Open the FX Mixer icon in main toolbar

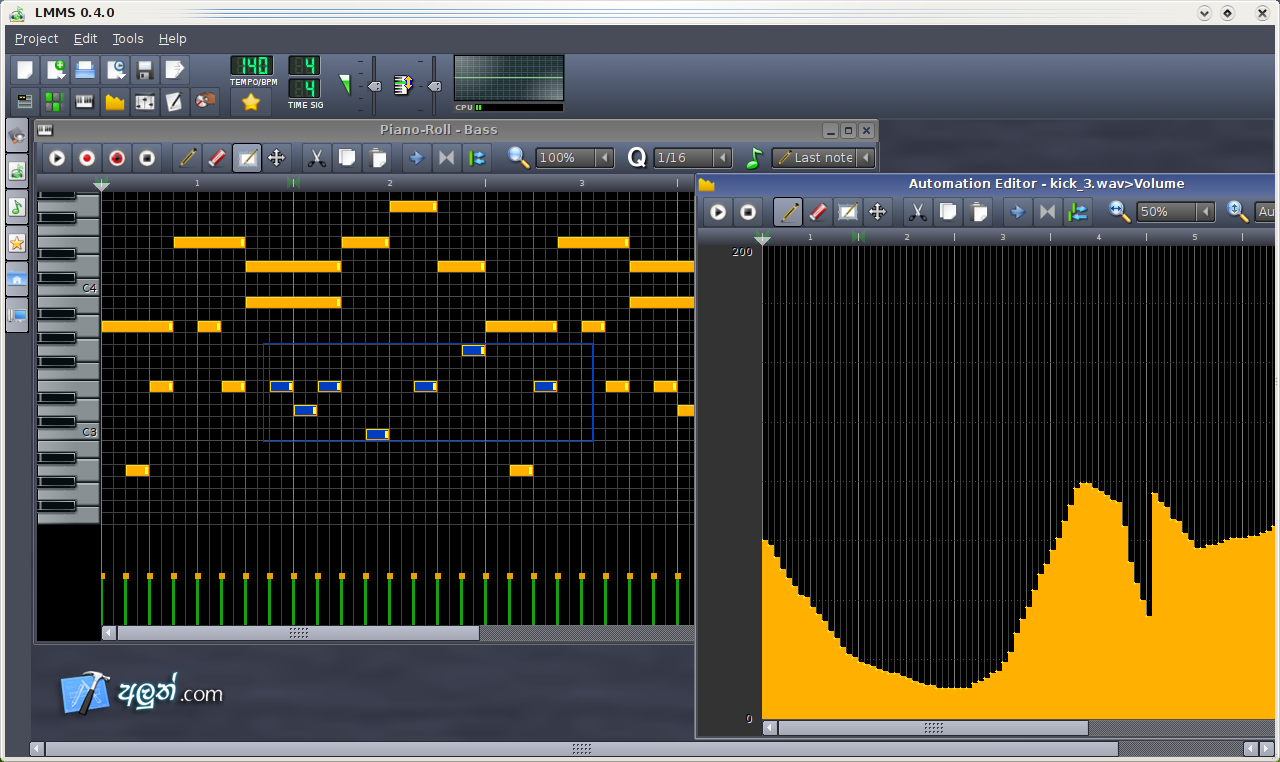point(145,101)
